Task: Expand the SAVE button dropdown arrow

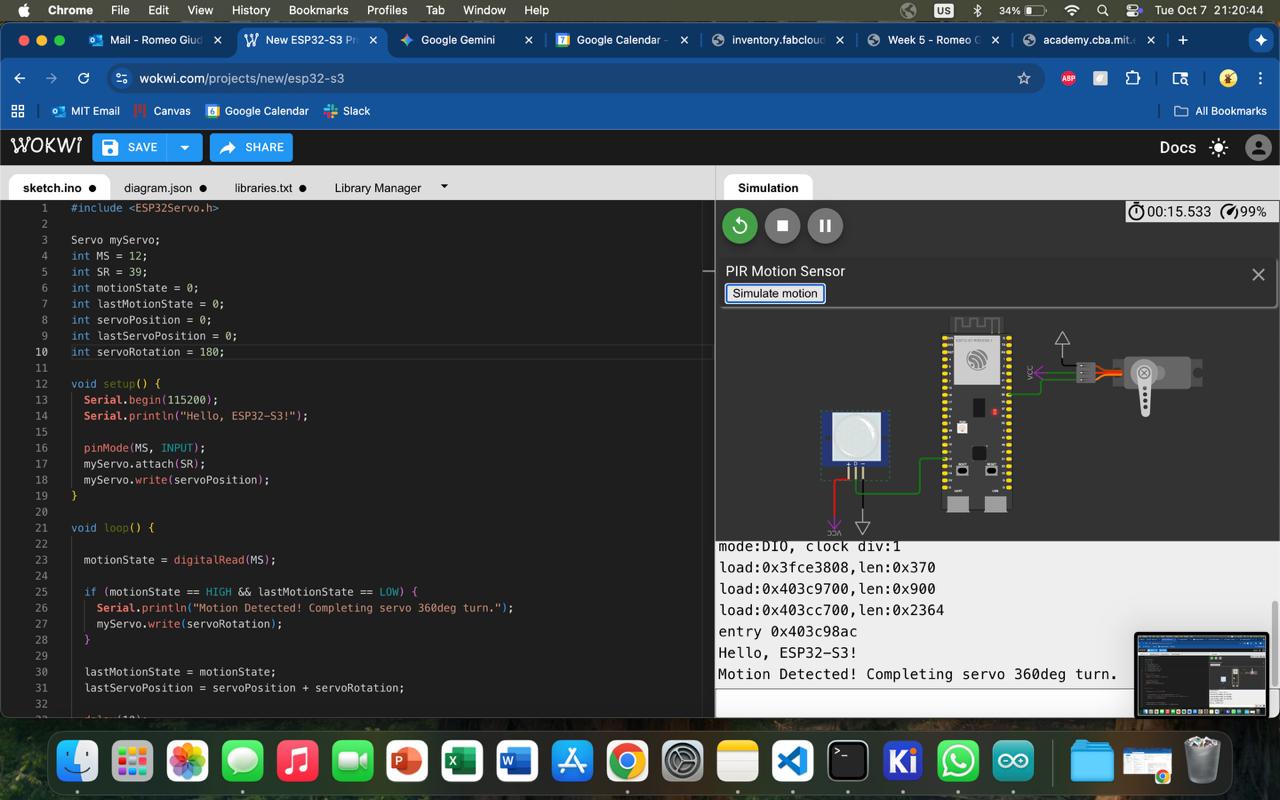Action: 184,148
